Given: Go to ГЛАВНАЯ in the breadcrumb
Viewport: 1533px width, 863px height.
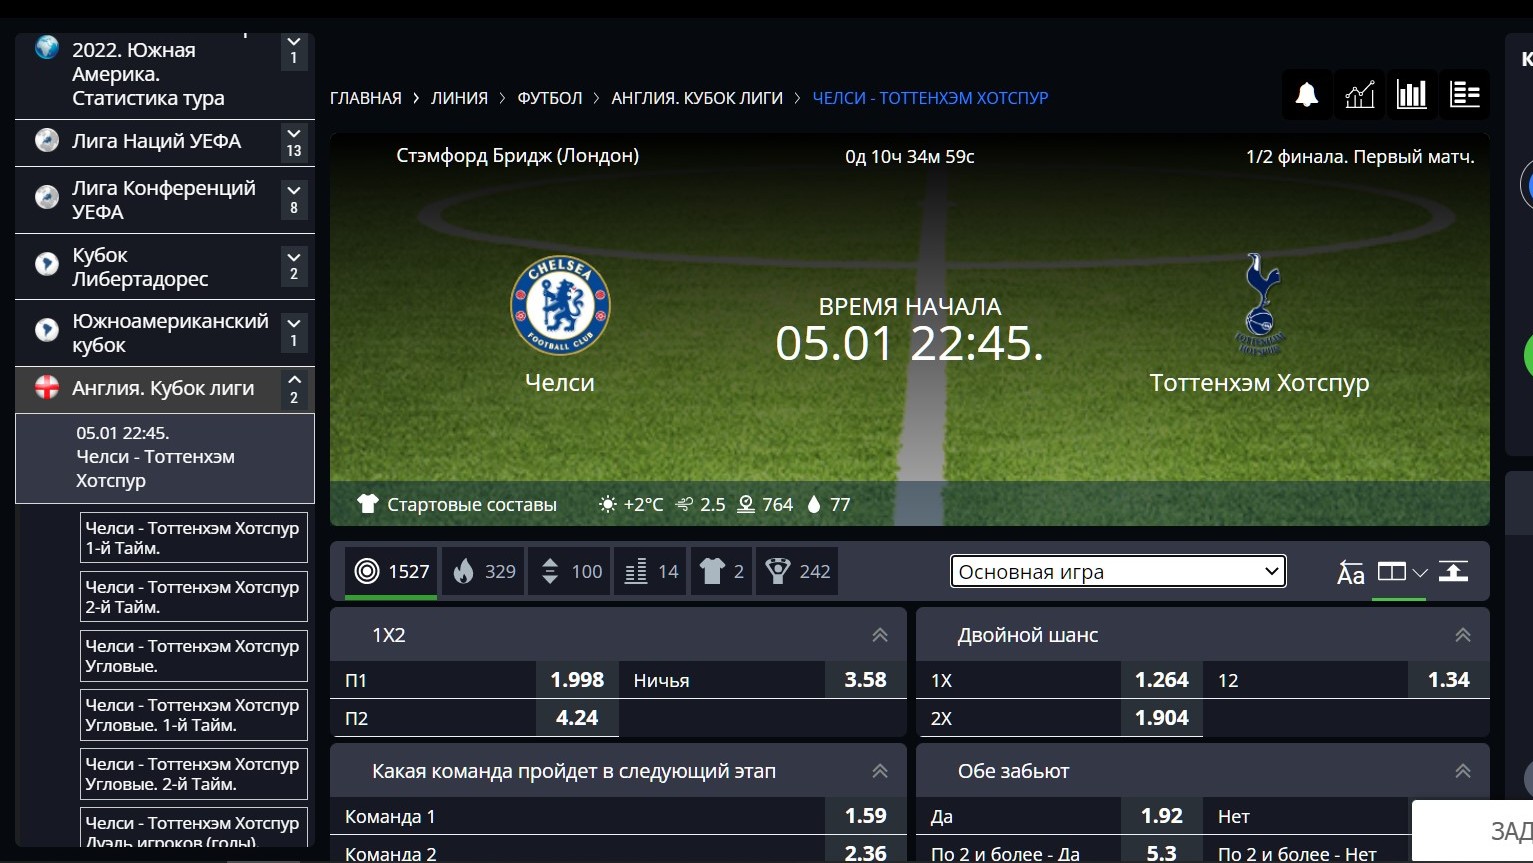Looking at the screenshot, I should [x=366, y=98].
